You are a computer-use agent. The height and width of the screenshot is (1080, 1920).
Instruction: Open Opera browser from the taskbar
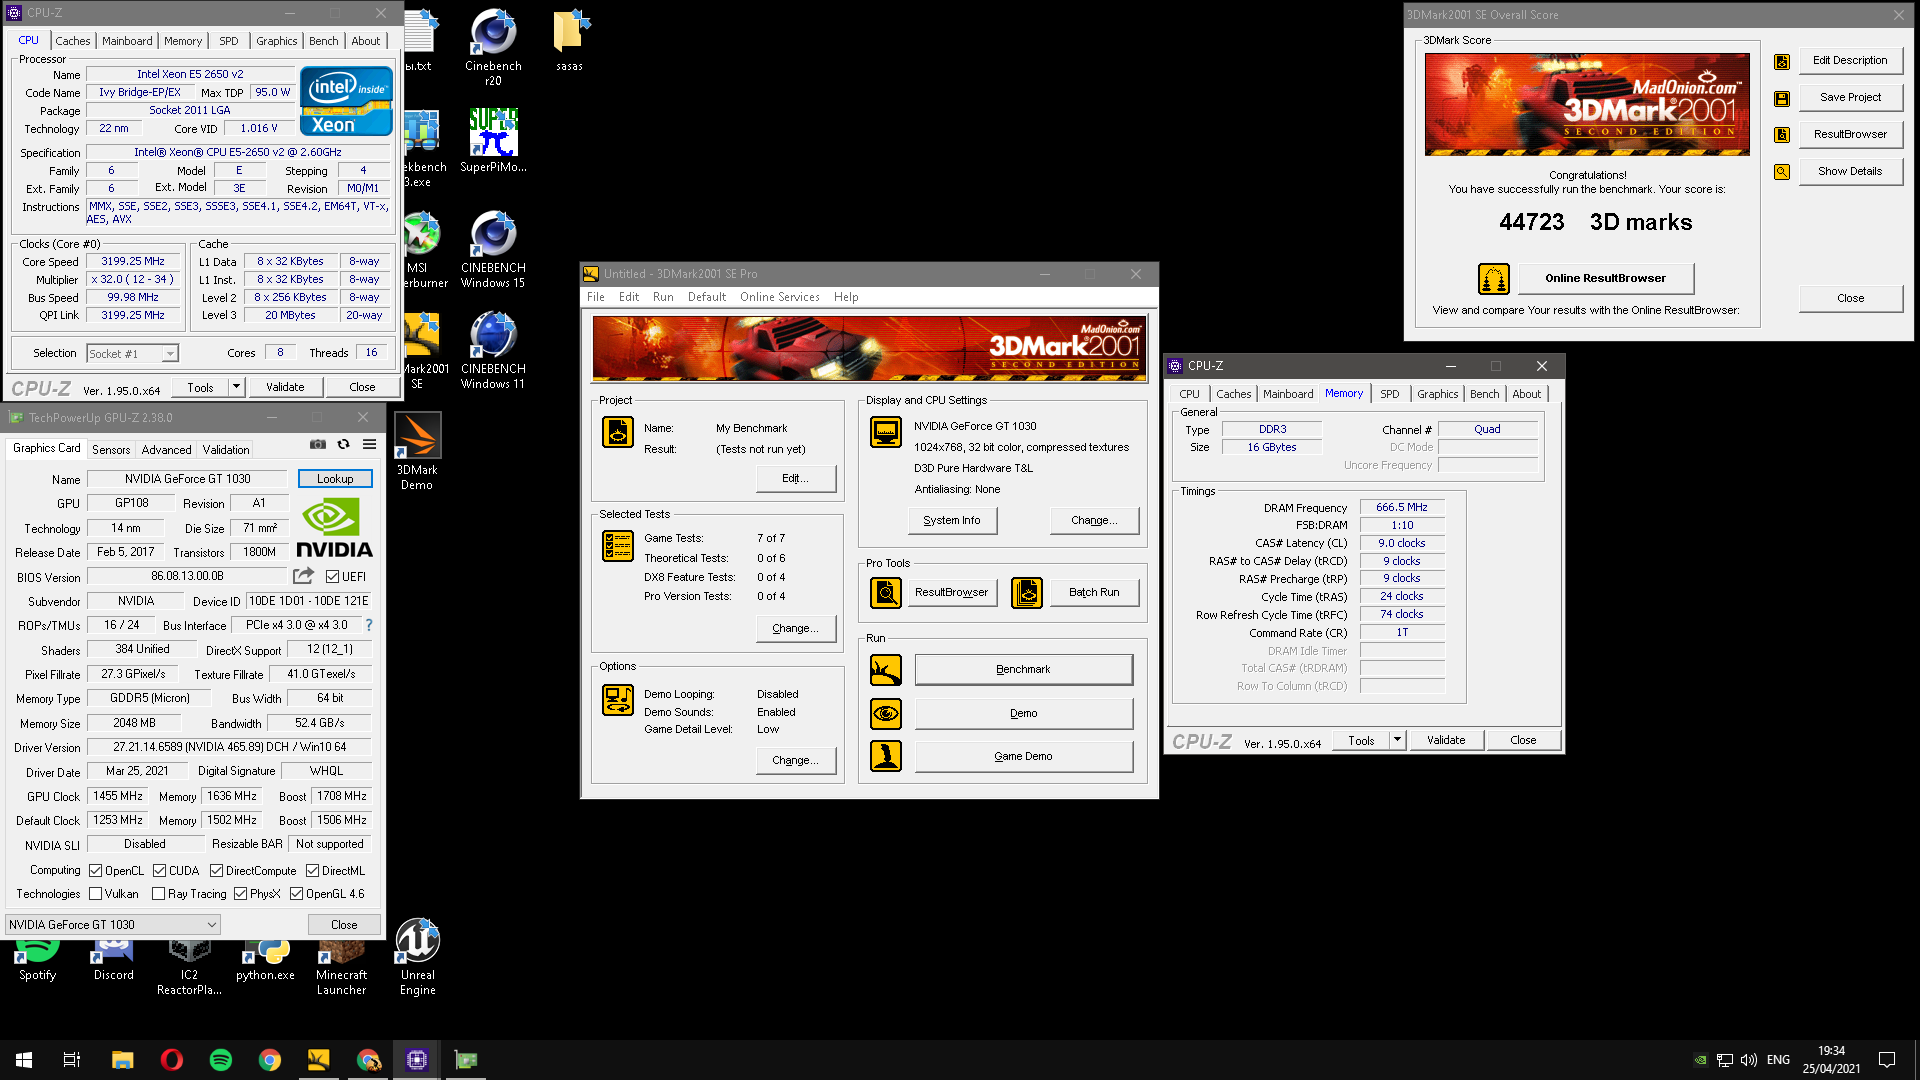tap(171, 1060)
